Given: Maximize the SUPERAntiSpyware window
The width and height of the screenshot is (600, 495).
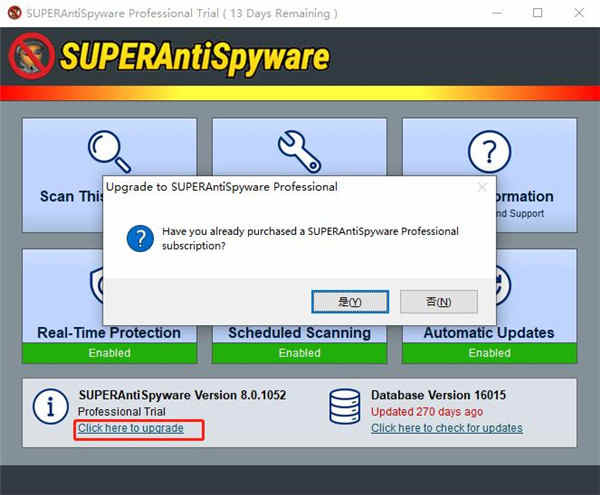Looking at the screenshot, I should [538, 13].
